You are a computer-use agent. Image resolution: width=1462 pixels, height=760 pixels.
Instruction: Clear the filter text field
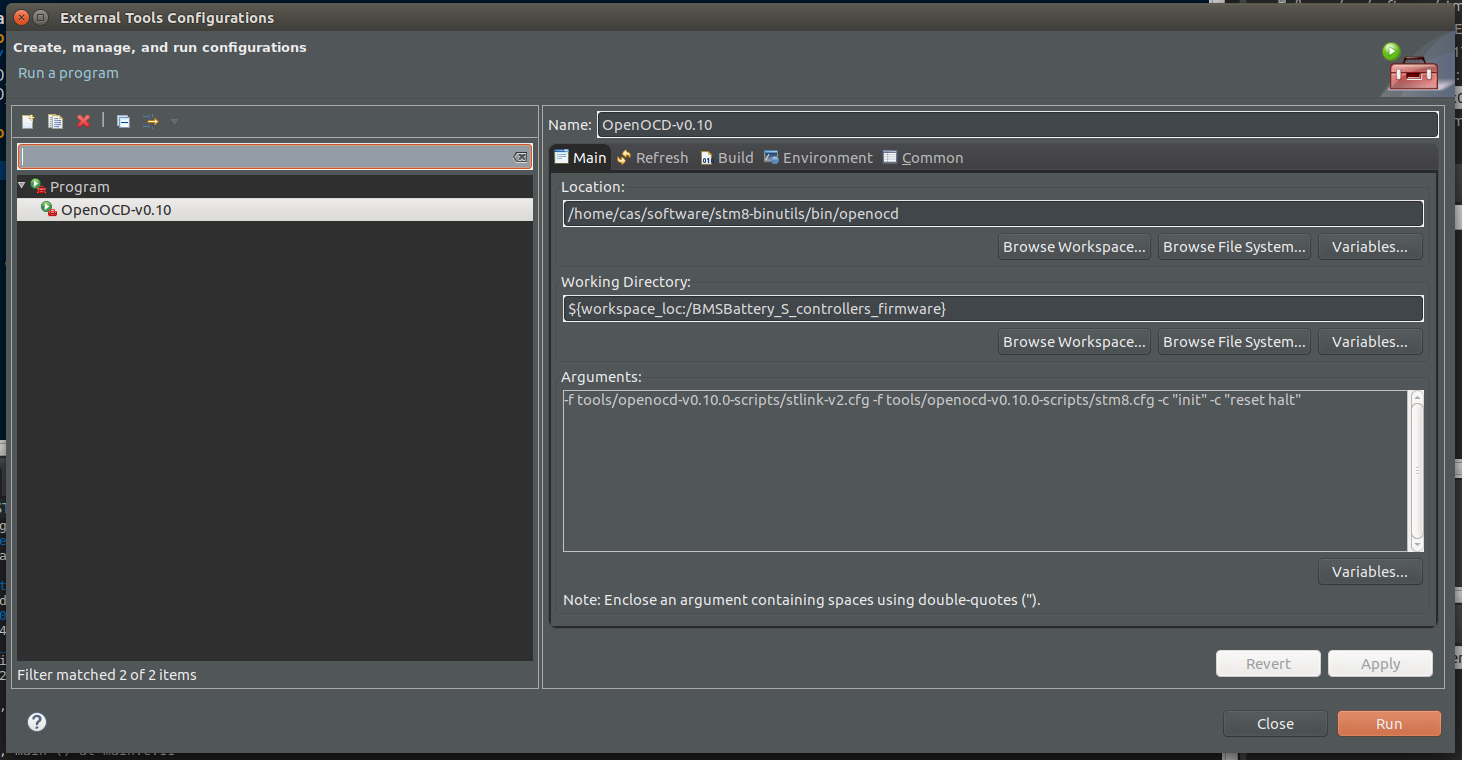click(x=520, y=157)
